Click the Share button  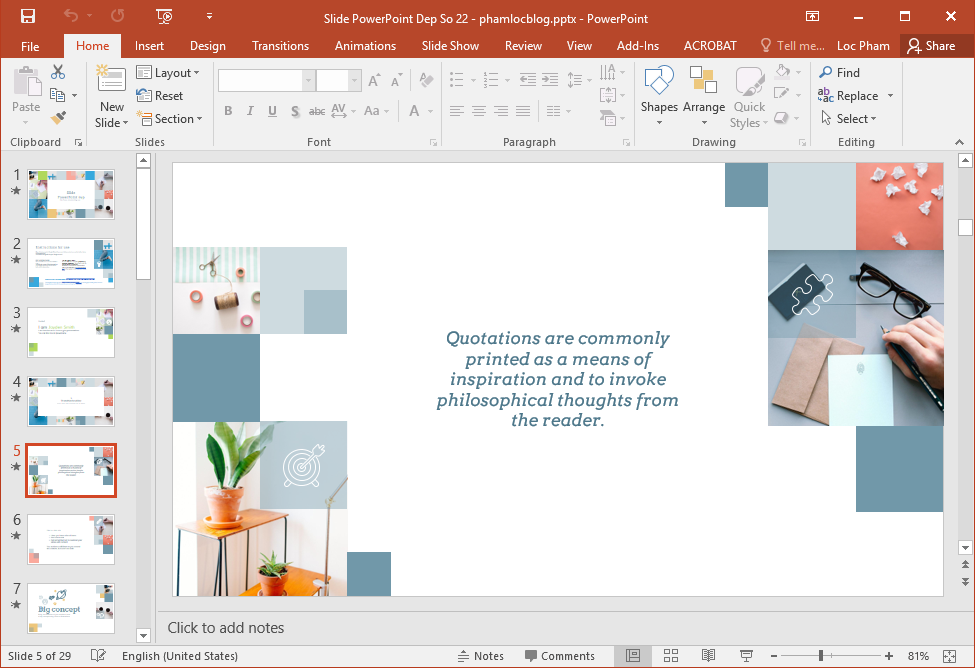(931, 46)
